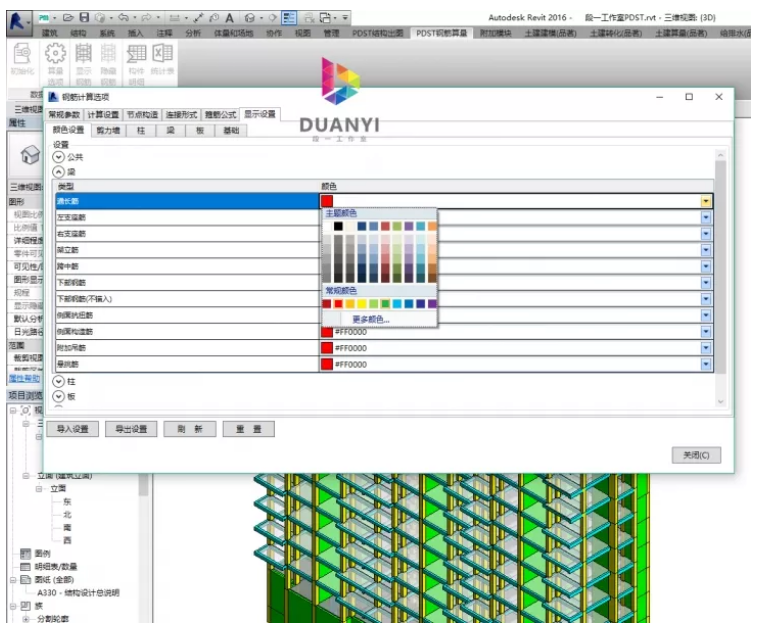This screenshot has height=627, width=760.
Task: Expand the 公共 settings section
Action: pyautogui.click(x=59, y=157)
